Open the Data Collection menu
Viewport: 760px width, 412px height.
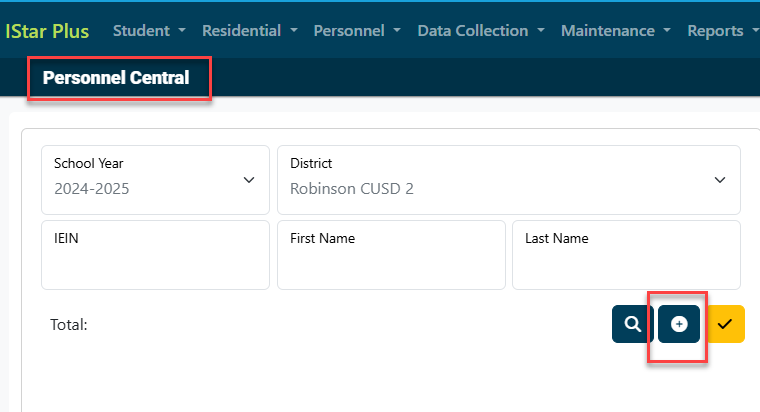click(481, 31)
